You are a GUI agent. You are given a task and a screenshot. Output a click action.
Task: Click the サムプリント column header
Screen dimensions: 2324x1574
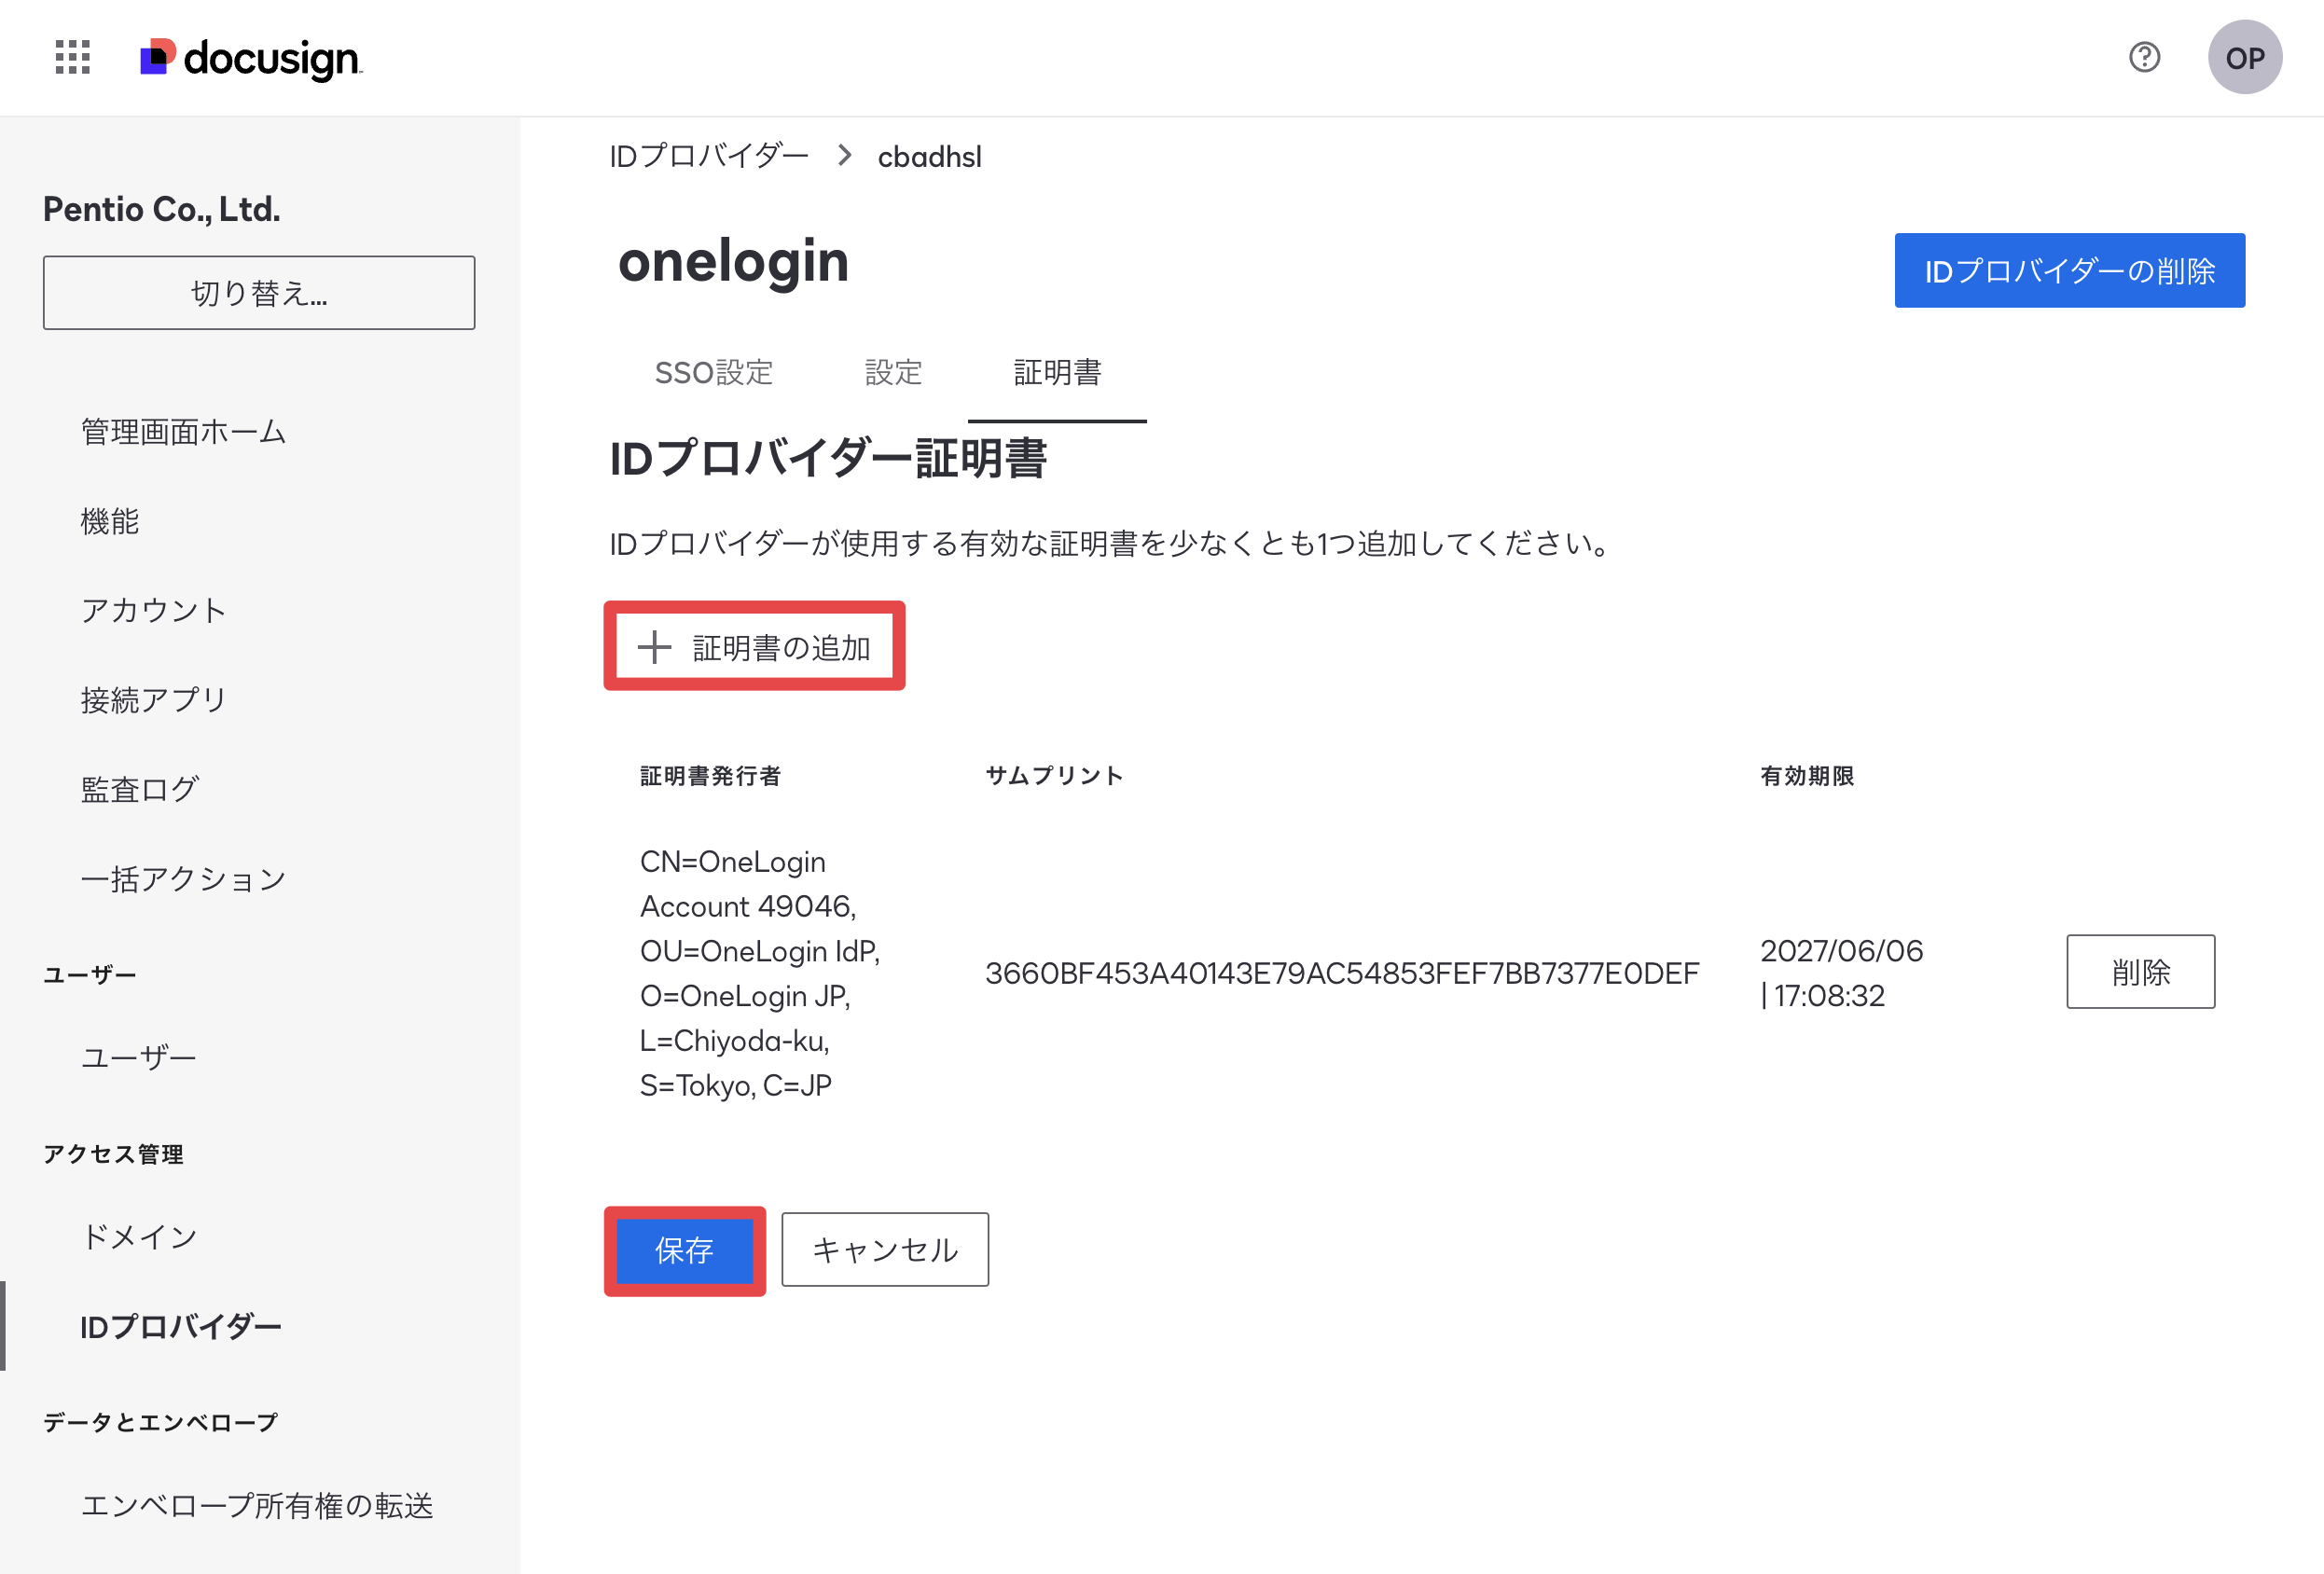[1054, 775]
